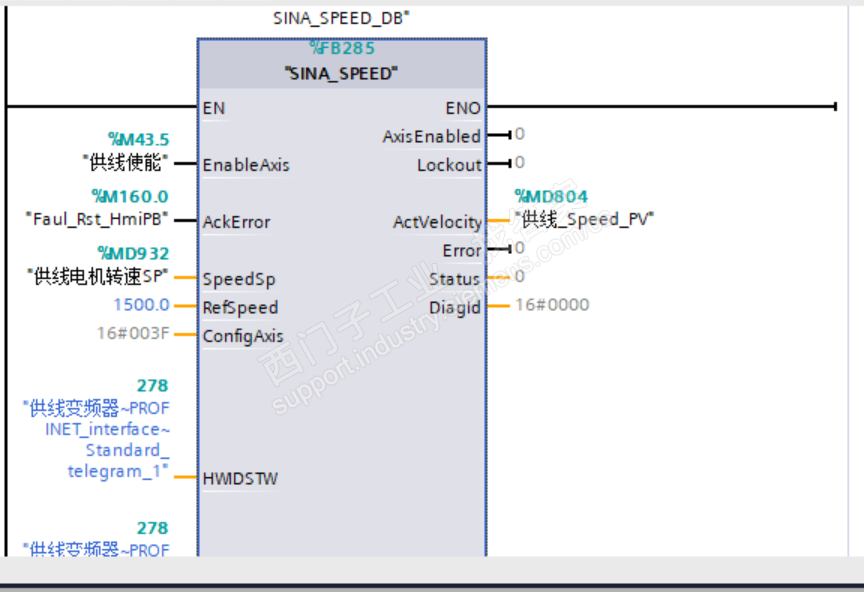Select the %MD932 address
Viewport: 864px width, 592px height.
(x=133, y=253)
